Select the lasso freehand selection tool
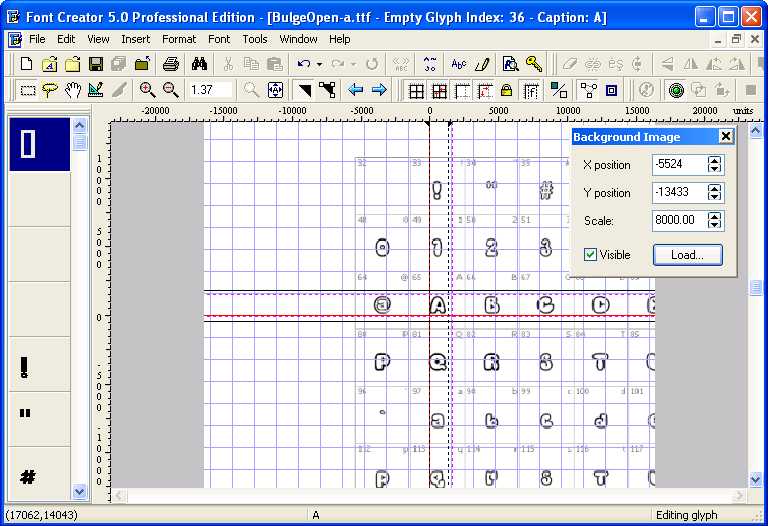Viewport: 768px width, 526px height. (x=50, y=90)
